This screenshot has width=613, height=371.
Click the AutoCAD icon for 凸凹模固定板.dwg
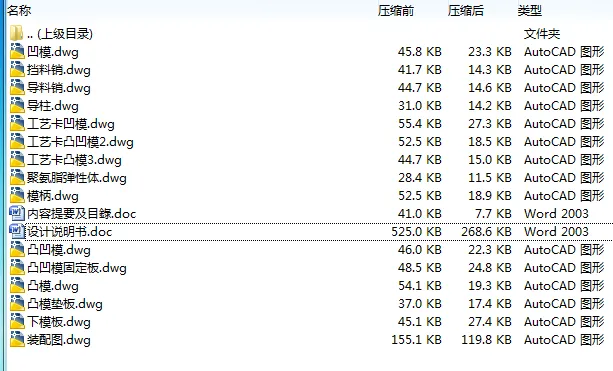[17, 267]
